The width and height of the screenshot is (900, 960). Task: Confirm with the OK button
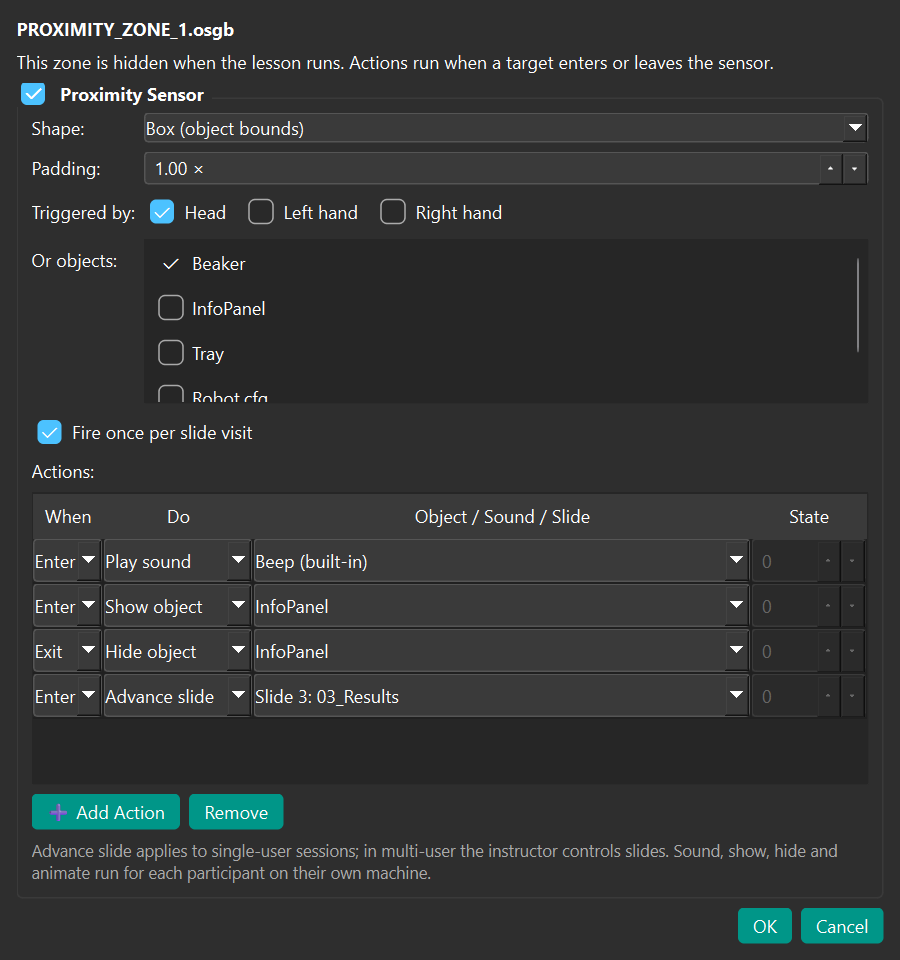[765, 926]
